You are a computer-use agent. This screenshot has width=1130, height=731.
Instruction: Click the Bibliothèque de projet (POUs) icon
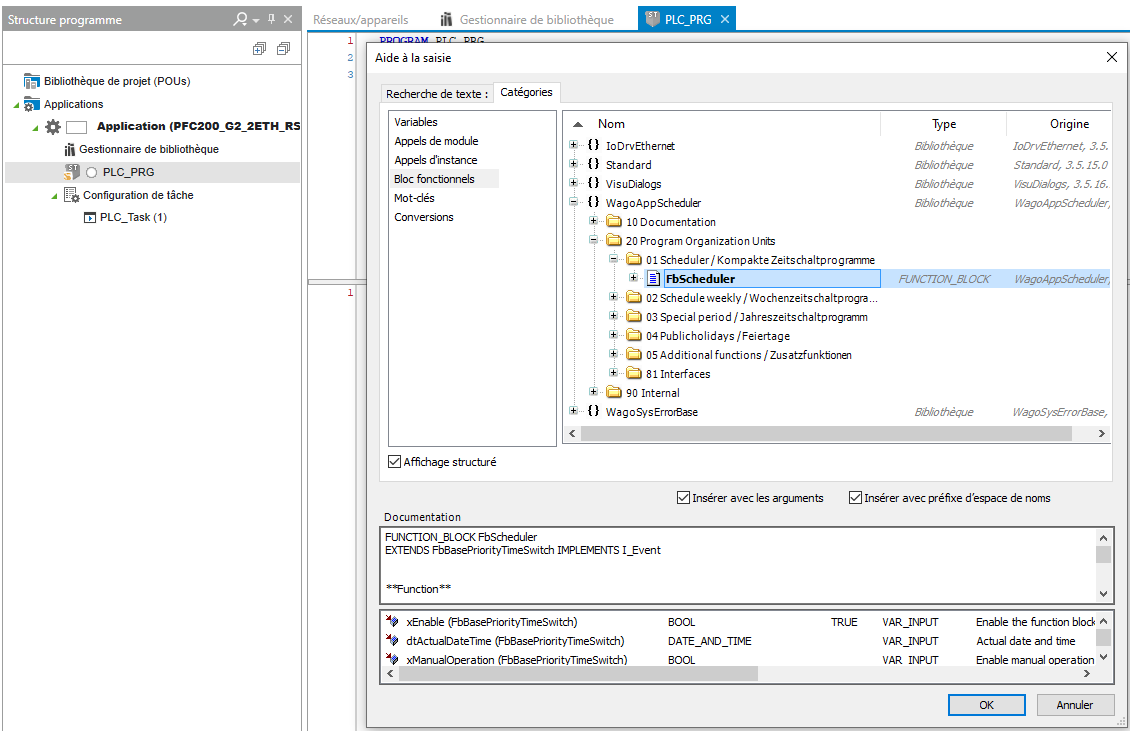pyautogui.click(x=31, y=81)
